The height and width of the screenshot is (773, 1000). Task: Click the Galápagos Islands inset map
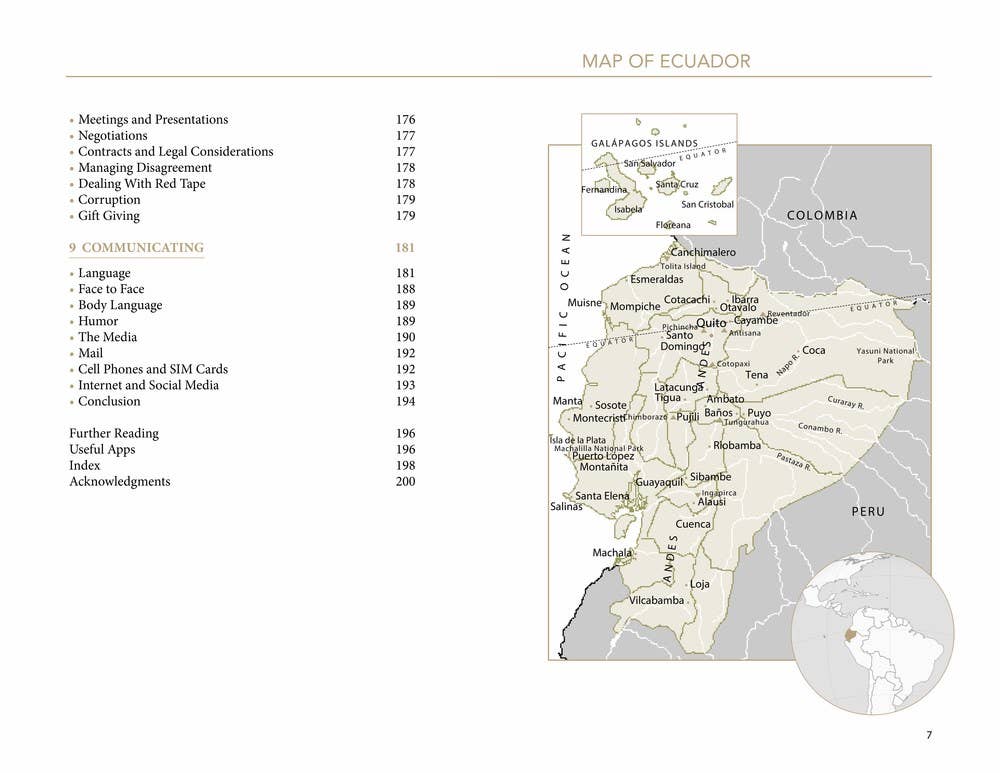(x=659, y=174)
